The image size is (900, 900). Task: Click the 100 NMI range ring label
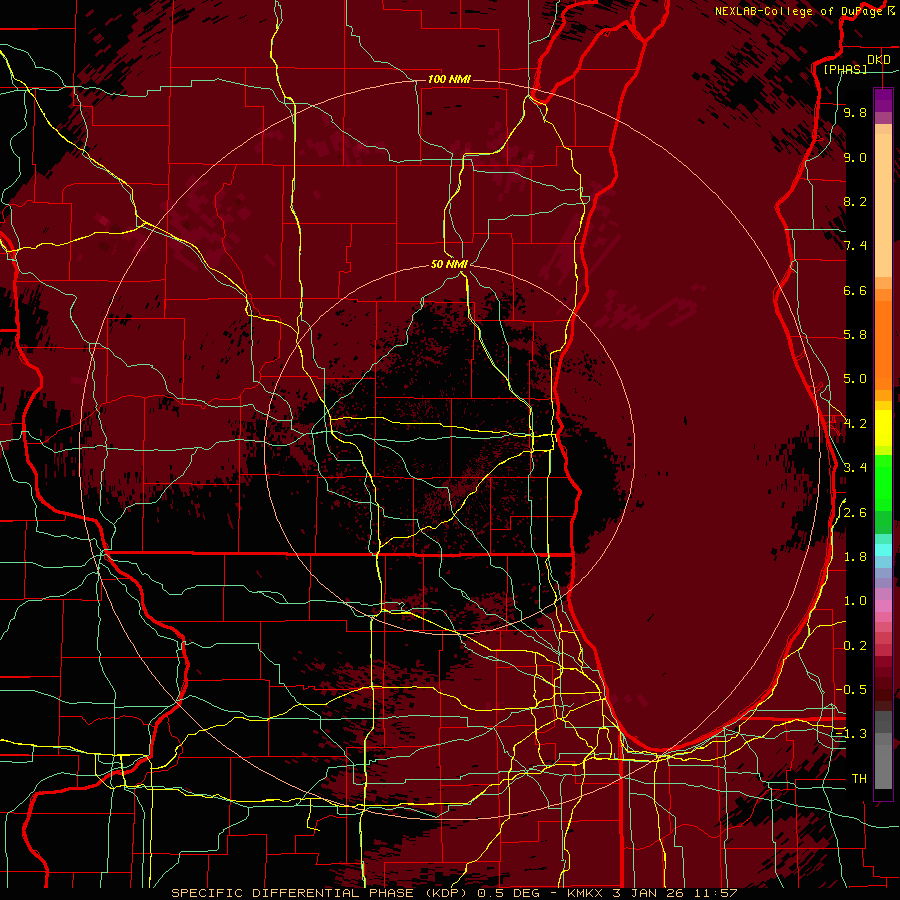tap(449, 79)
